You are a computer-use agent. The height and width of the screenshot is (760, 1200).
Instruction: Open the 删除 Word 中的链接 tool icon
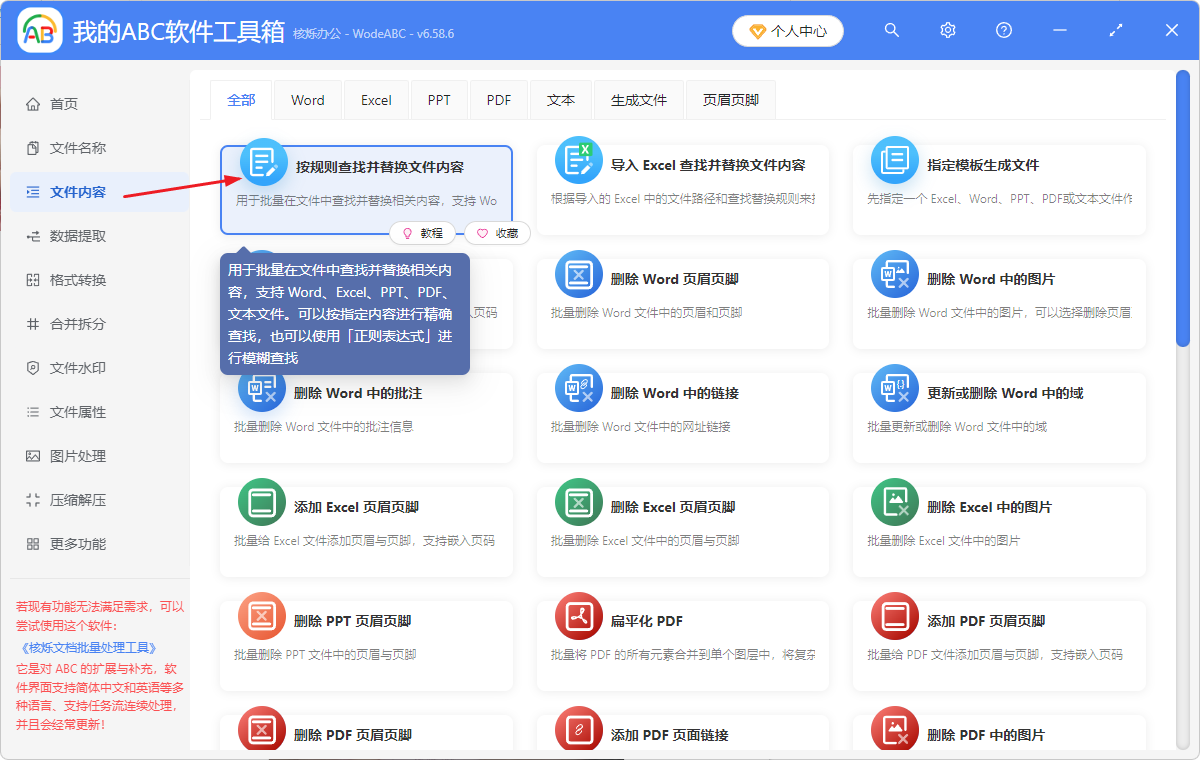[578, 388]
